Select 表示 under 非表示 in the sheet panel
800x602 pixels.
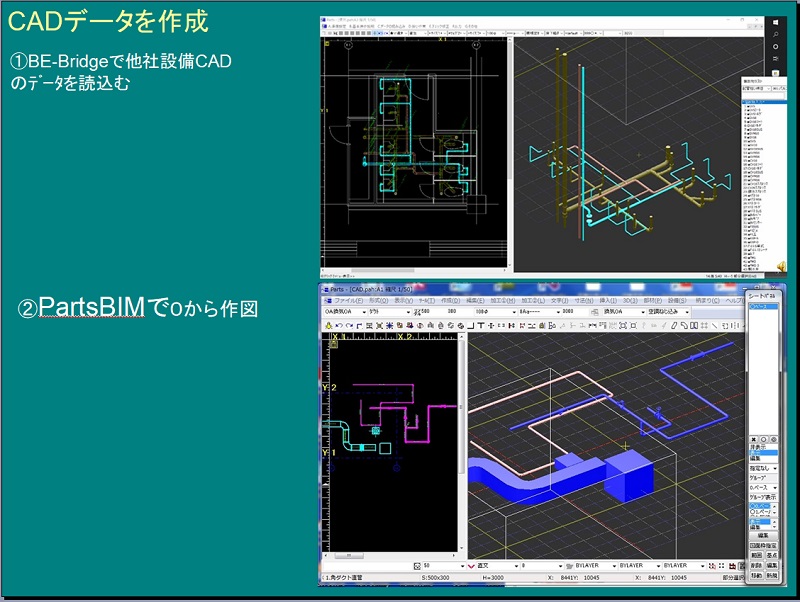tap(763, 453)
